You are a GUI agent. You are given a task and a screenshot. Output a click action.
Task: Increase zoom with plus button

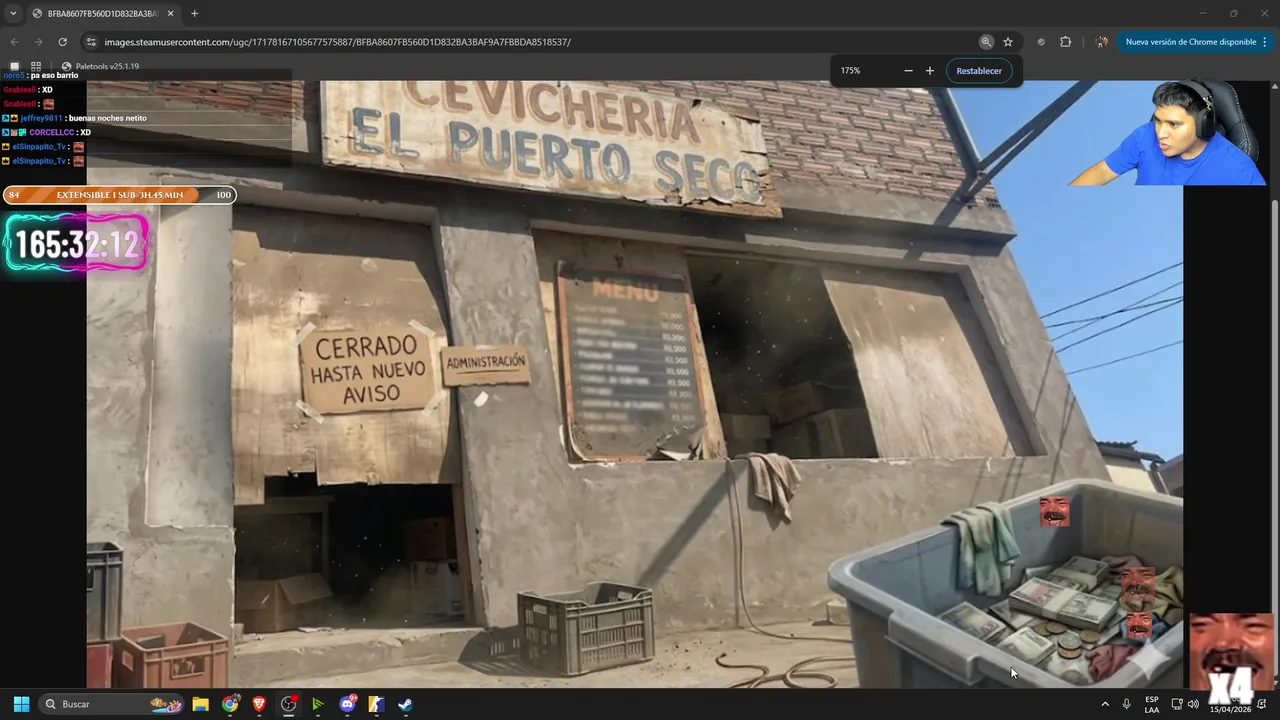tap(930, 71)
